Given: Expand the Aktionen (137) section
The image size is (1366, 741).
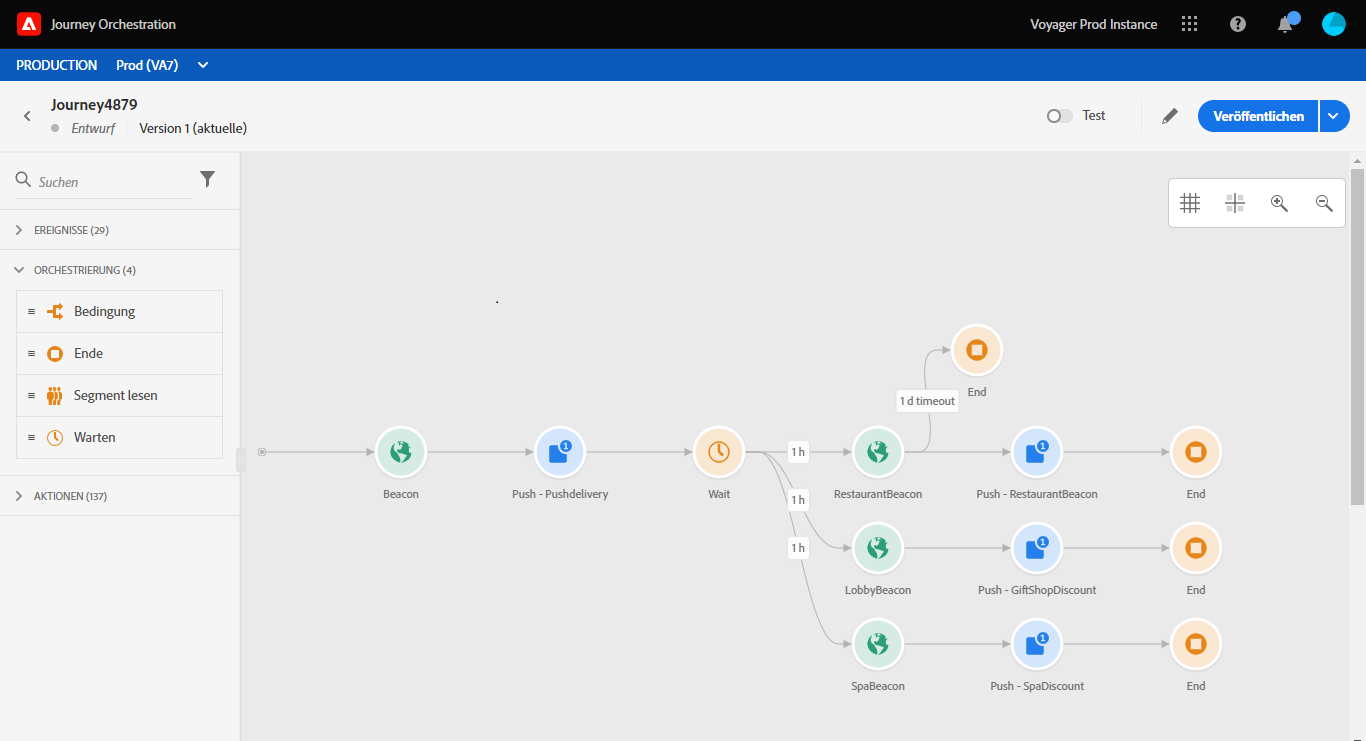Looking at the screenshot, I should tap(119, 496).
